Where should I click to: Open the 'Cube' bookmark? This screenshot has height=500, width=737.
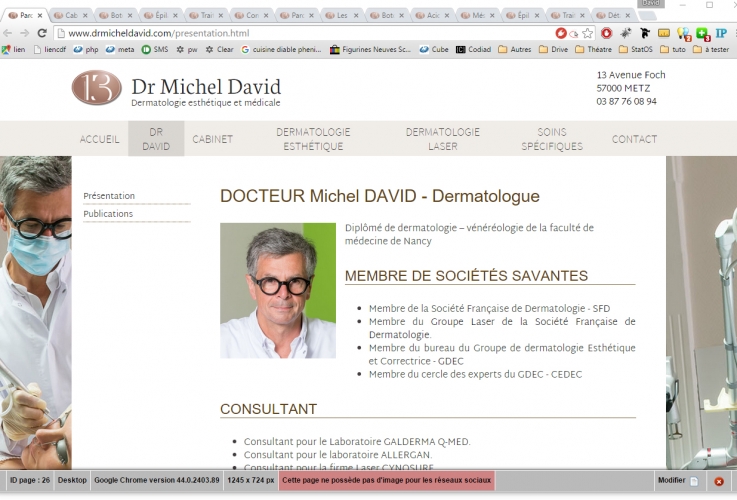(434, 49)
